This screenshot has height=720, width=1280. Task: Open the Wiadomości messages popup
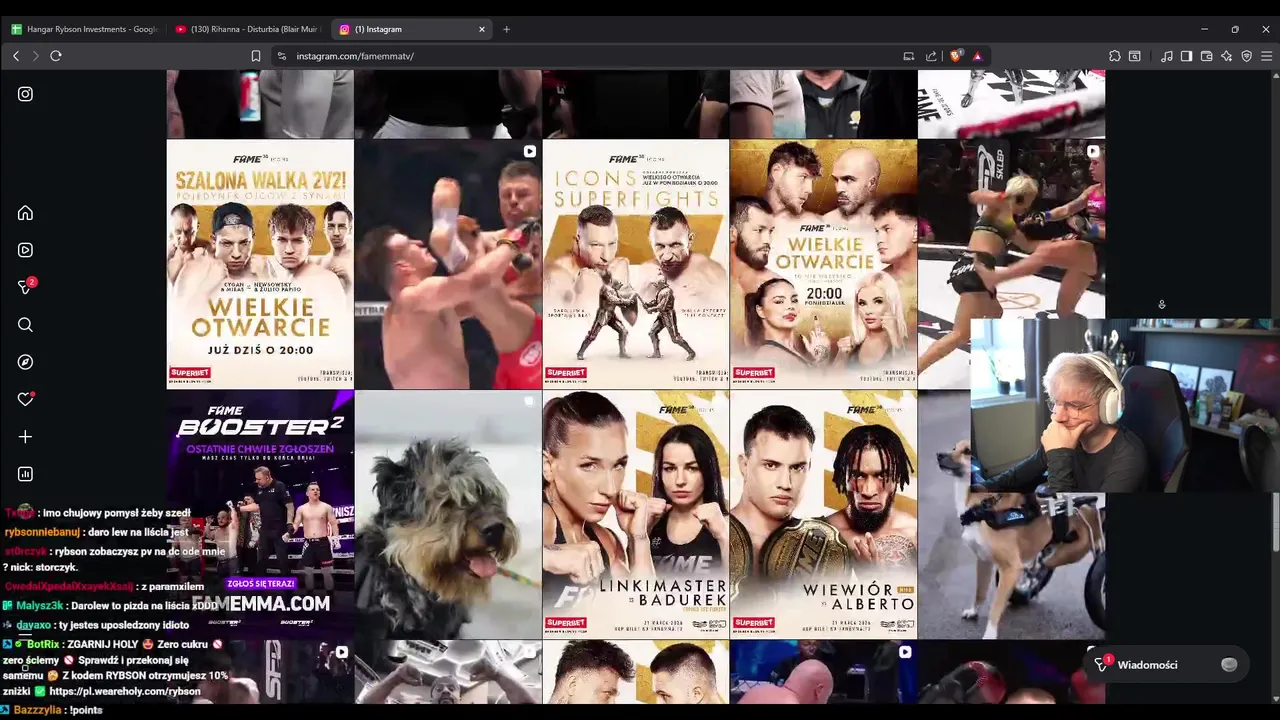click(x=1168, y=665)
